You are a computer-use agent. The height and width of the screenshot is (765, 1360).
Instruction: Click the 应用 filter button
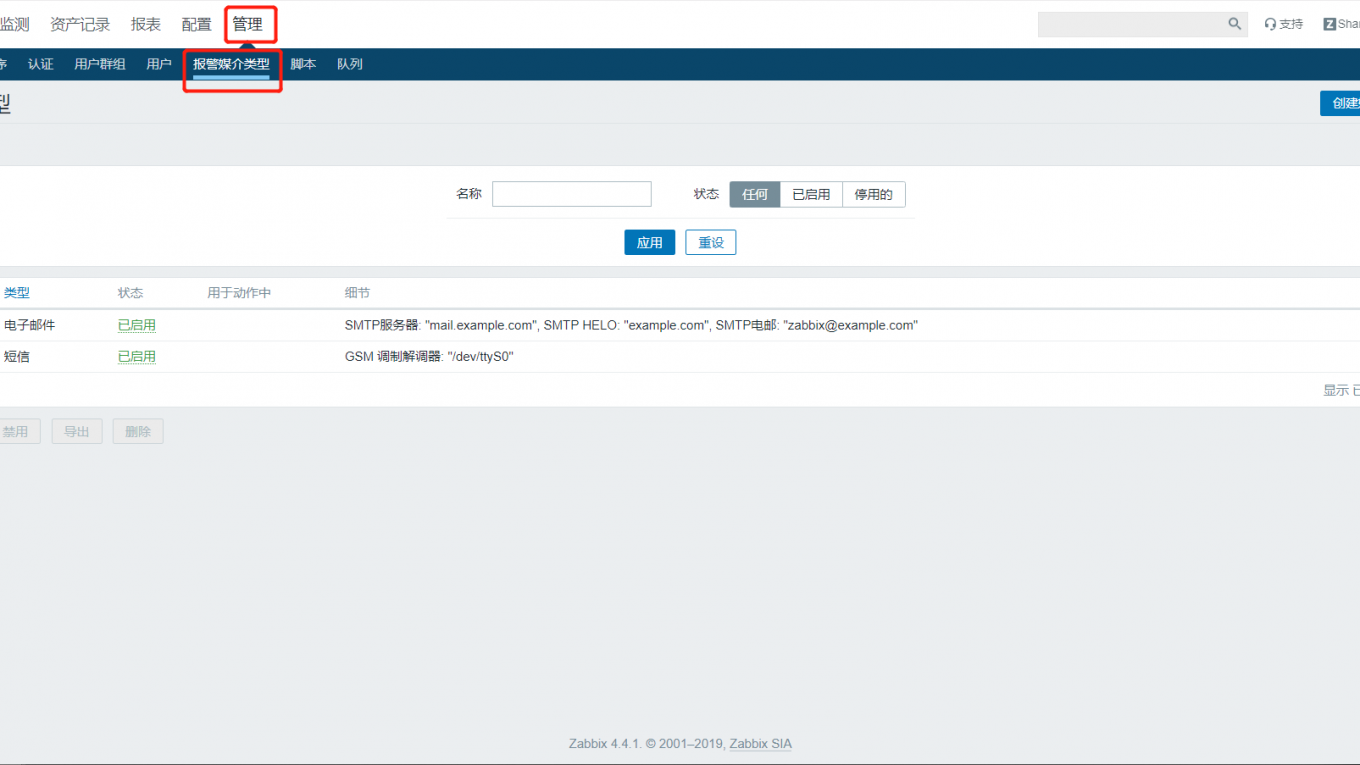pos(650,243)
